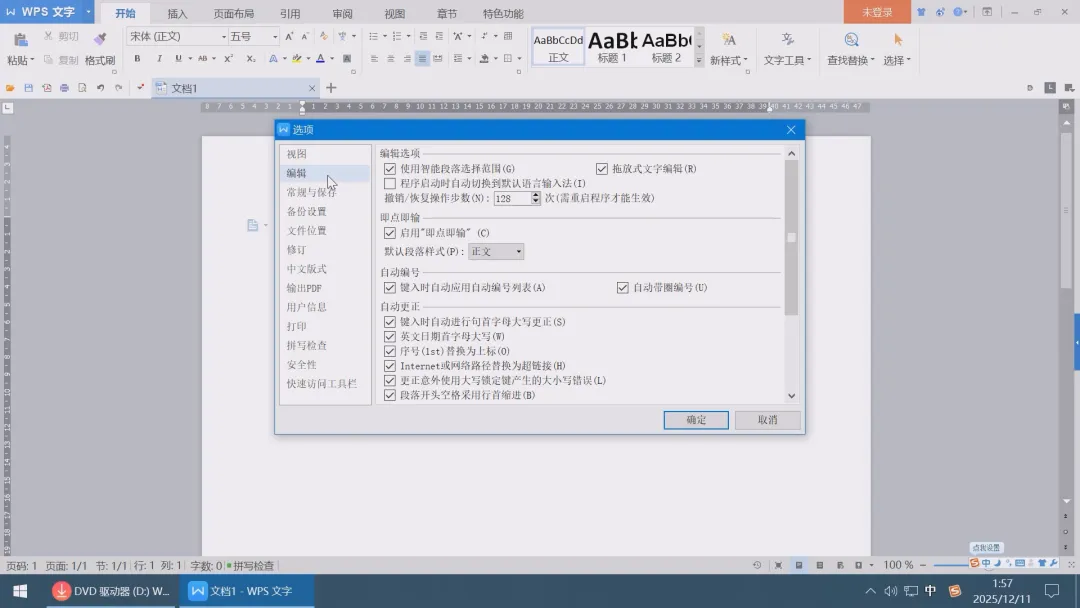Click the decrease indent icon
This screenshot has width=1080, height=608.
pos(423,36)
